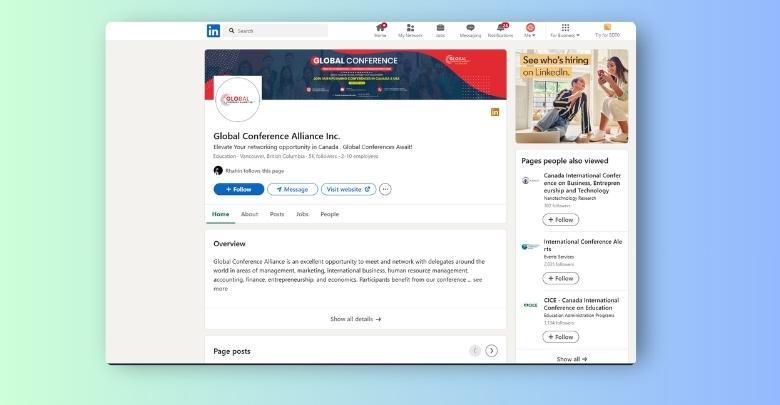The height and width of the screenshot is (405, 780).
Task: Open My Network from the top bar
Action: (410, 30)
